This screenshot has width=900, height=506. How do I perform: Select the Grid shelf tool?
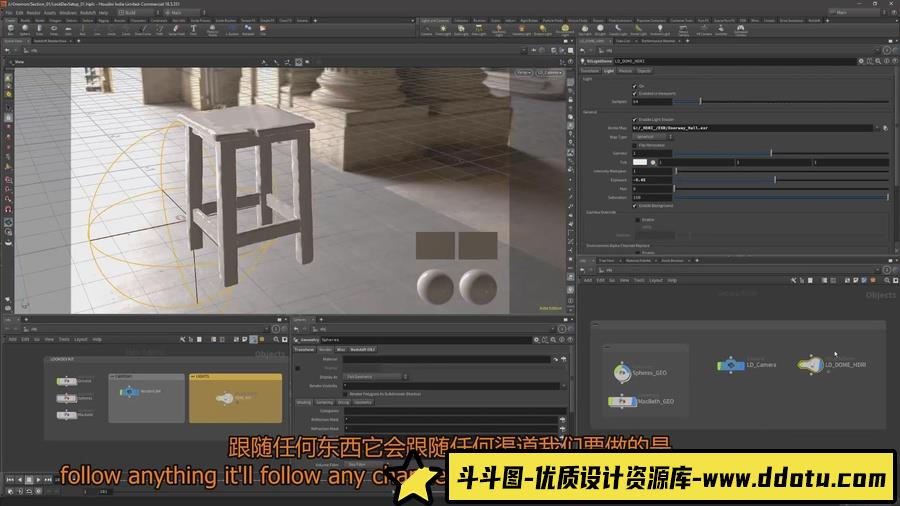point(68,28)
